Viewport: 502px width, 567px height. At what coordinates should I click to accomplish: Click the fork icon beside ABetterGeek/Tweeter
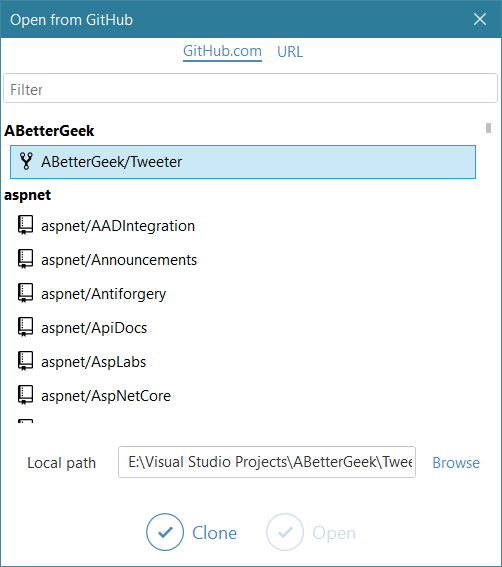pyautogui.click(x=26, y=161)
